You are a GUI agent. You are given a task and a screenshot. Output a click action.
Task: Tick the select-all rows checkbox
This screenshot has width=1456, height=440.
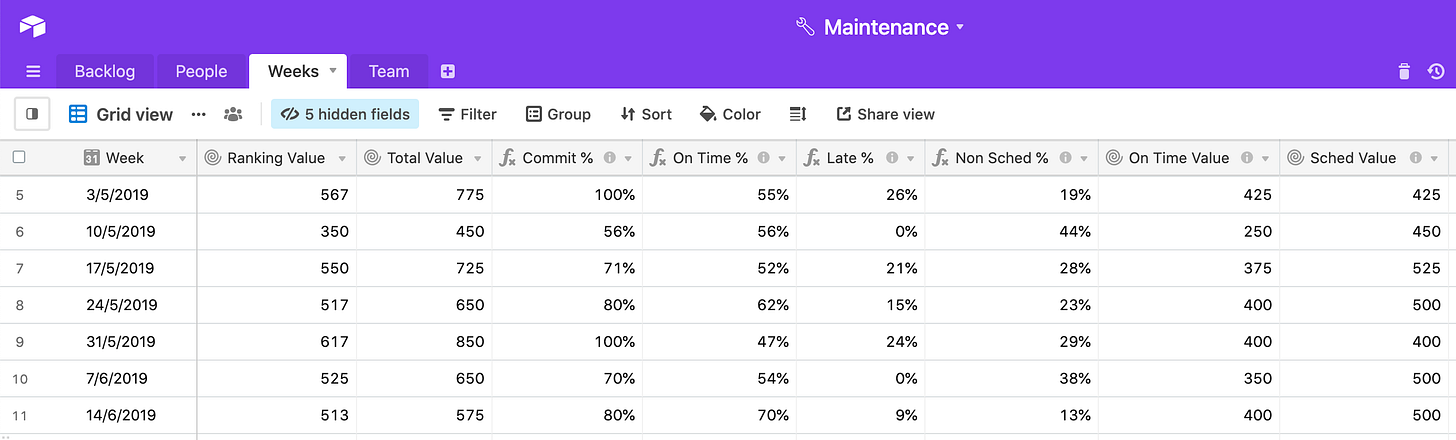click(x=19, y=157)
